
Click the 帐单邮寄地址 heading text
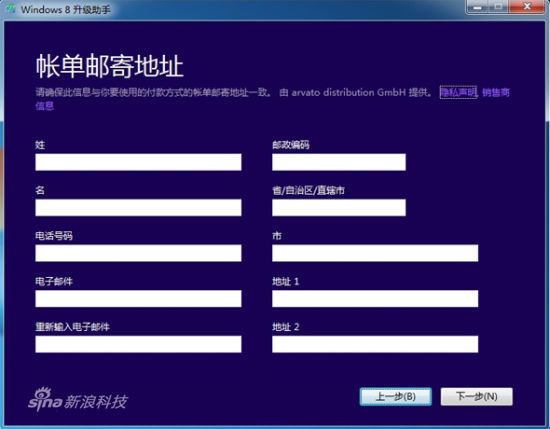pos(109,66)
